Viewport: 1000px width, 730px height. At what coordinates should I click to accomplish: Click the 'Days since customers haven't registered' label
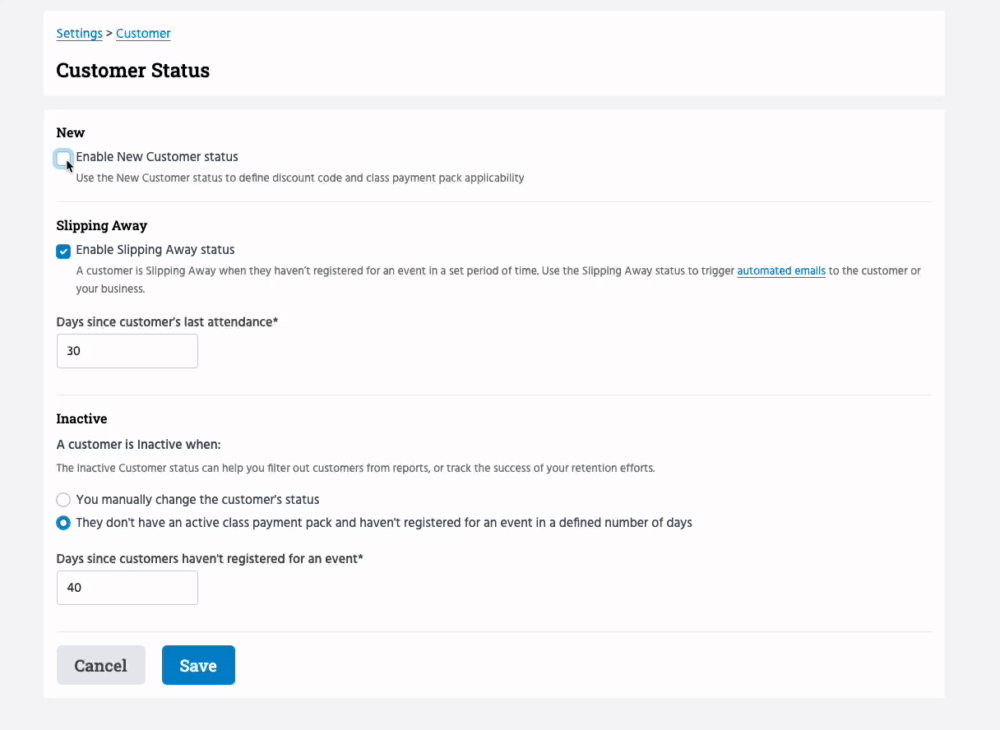[x=209, y=558]
